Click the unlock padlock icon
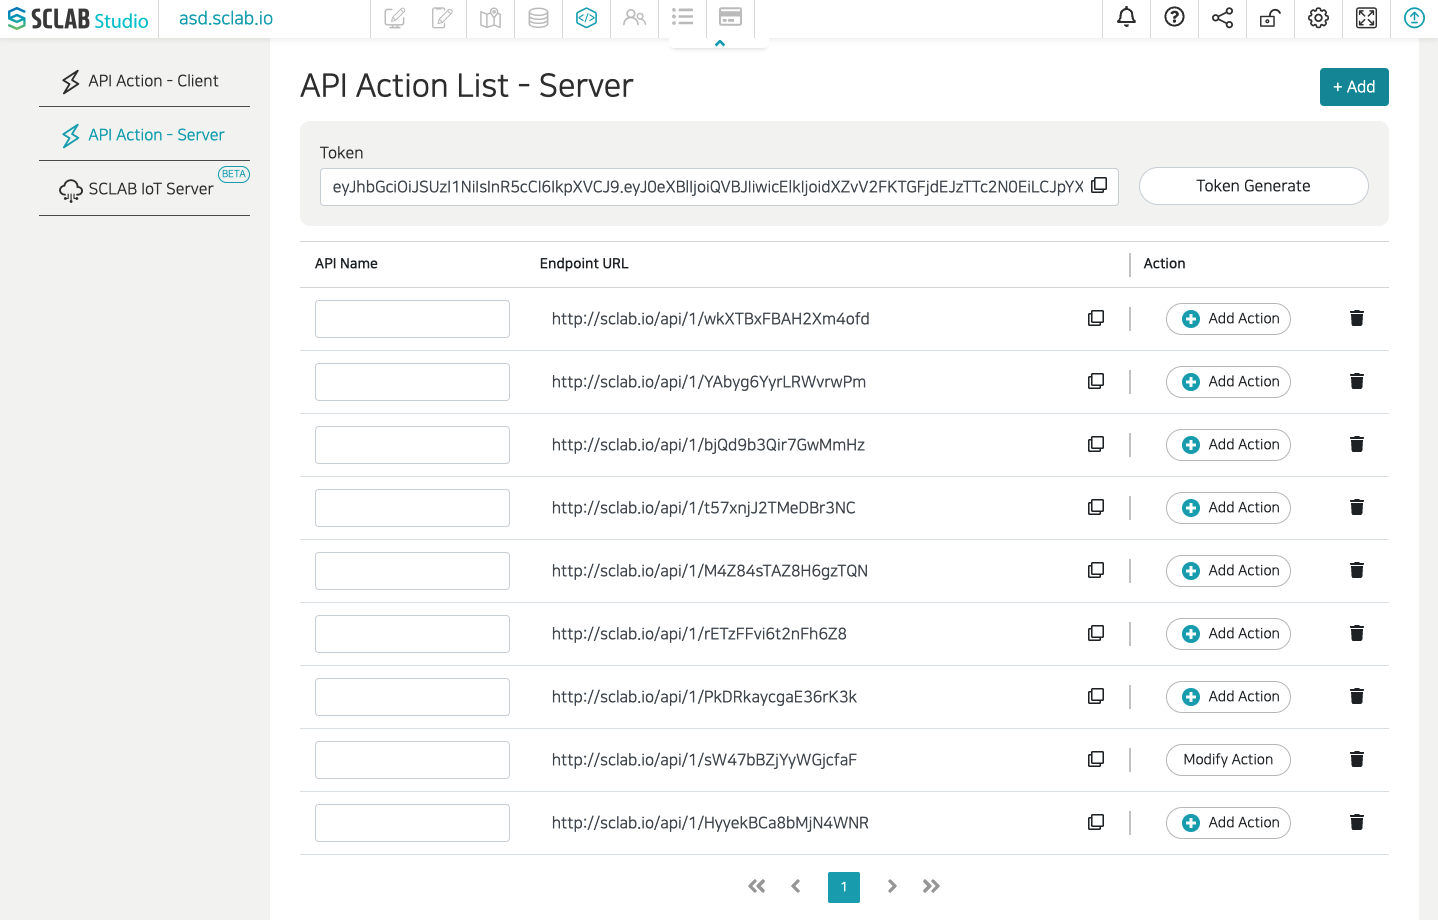Image resolution: width=1438 pixels, height=920 pixels. pos(1270,17)
